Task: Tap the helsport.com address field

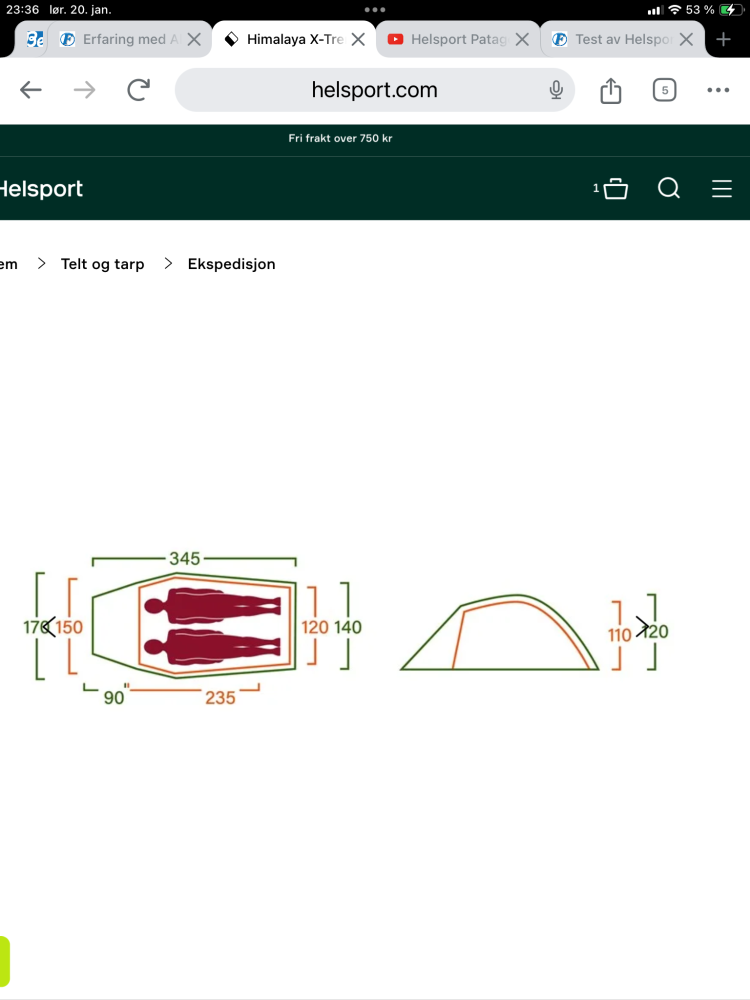Action: pos(374,90)
